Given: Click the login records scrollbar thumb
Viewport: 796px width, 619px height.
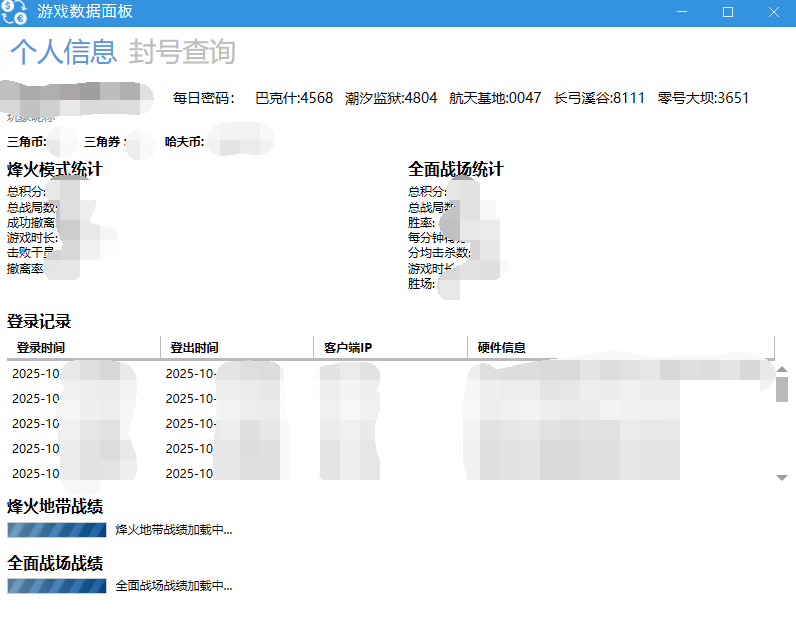Looking at the screenshot, I should (x=782, y=388).
